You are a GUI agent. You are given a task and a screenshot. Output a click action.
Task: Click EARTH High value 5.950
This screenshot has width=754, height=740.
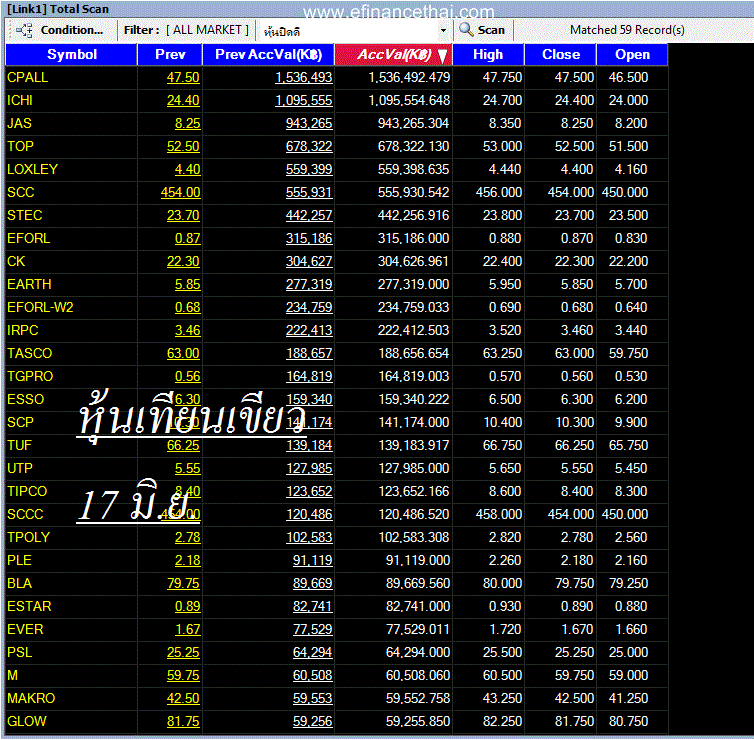(504, 284)
